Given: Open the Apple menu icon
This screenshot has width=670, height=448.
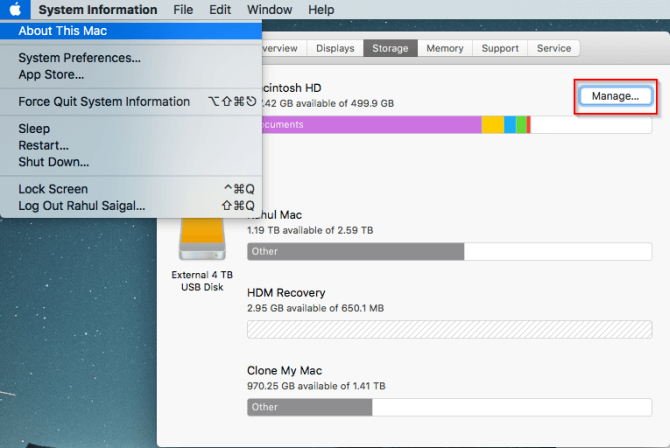Looking at the screenshot, I should tap(15, 10).
